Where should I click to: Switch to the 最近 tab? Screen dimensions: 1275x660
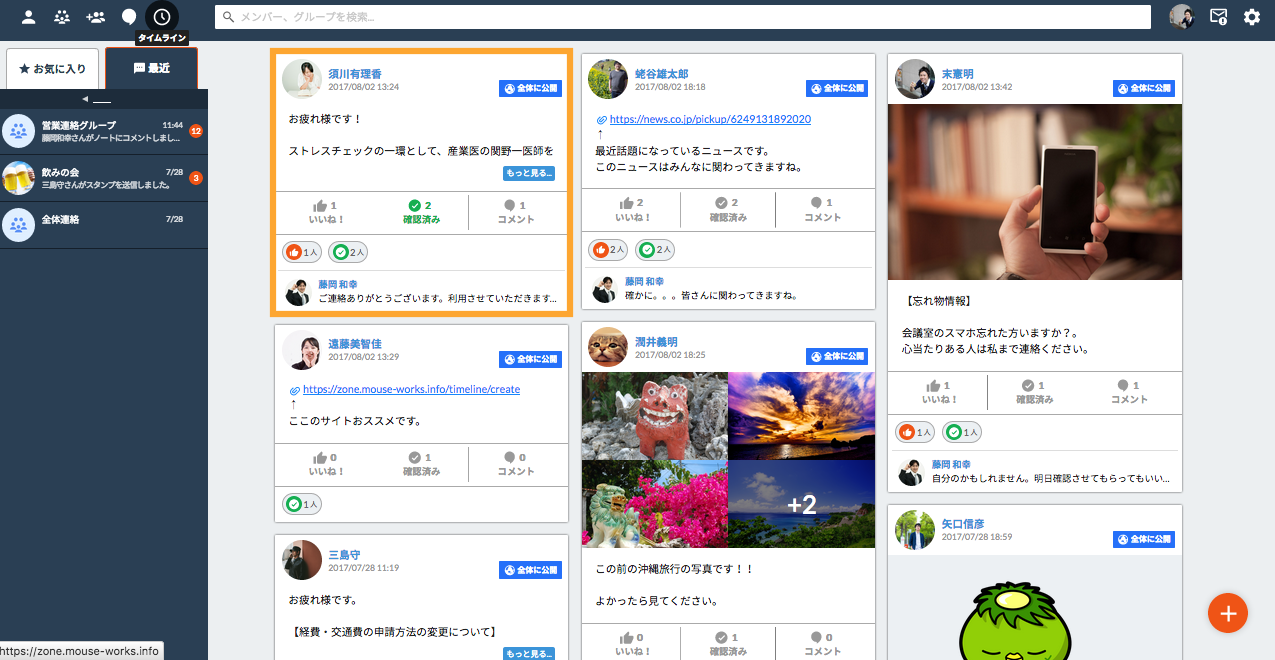pos(151,69)
